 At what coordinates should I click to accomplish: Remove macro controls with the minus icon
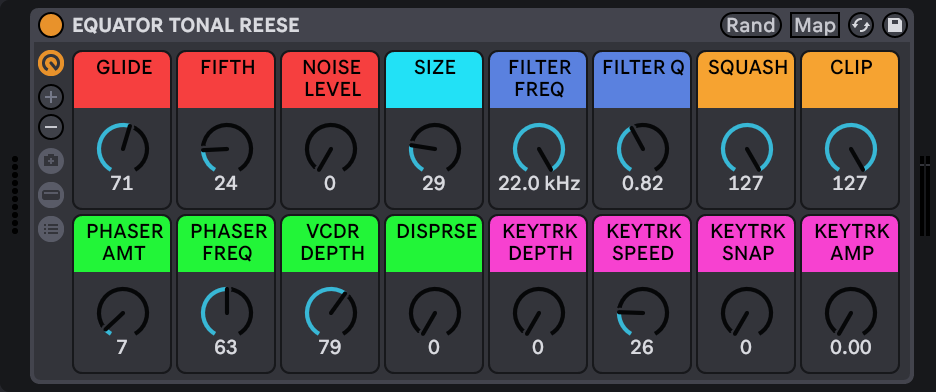point(51,126)
